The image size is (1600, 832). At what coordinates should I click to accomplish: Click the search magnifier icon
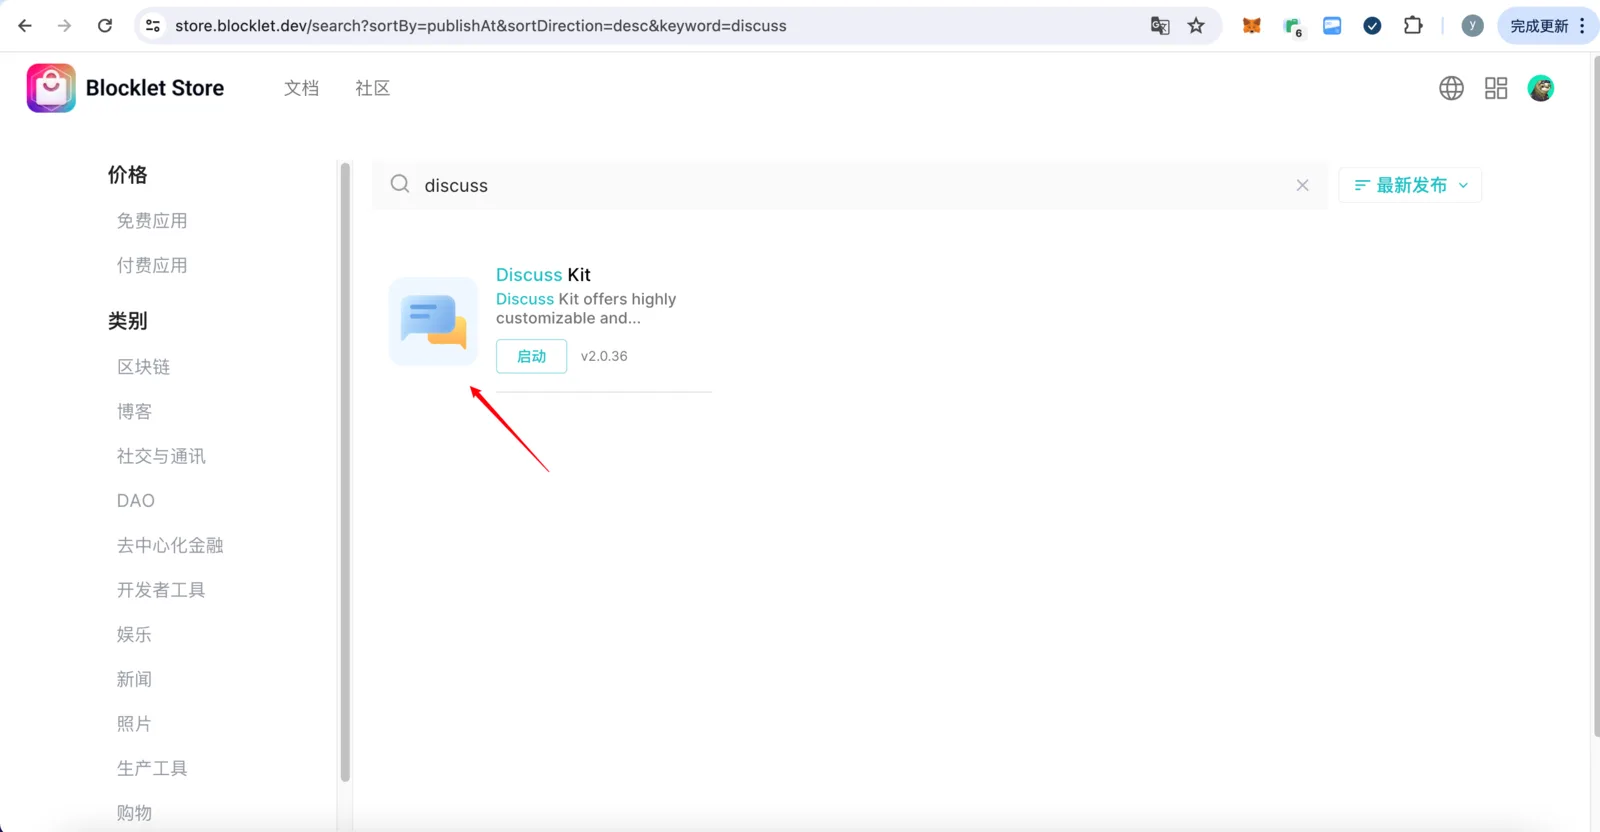pos(400,184)
